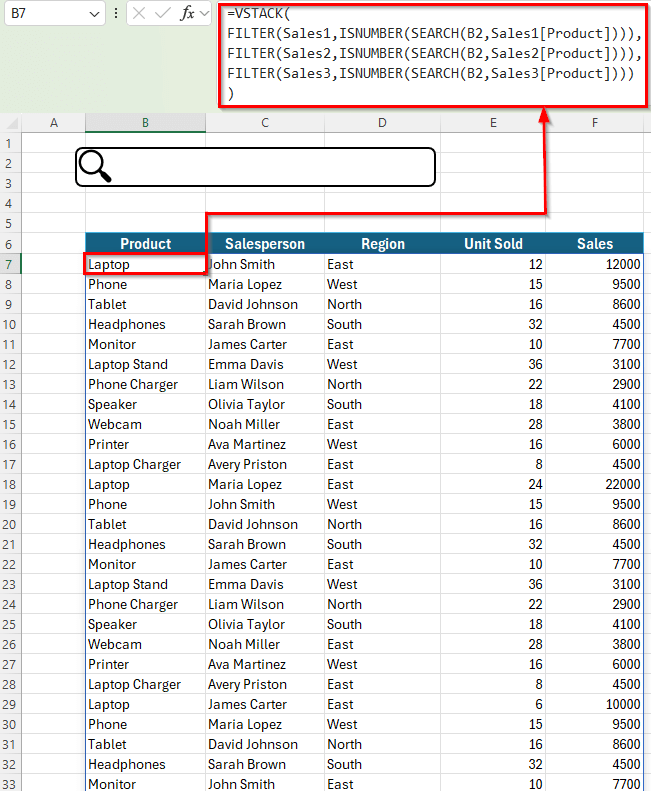
Task: Click inside the VSTACK formula bar
Action: pos(433,55)
